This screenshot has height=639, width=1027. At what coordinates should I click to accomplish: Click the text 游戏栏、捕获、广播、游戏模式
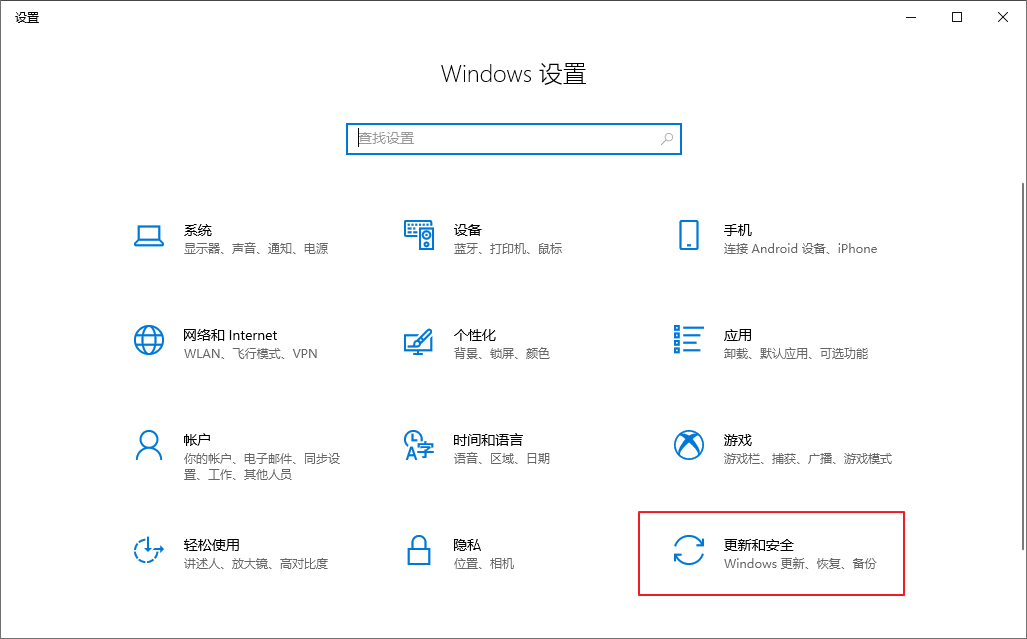pos(808,458)
